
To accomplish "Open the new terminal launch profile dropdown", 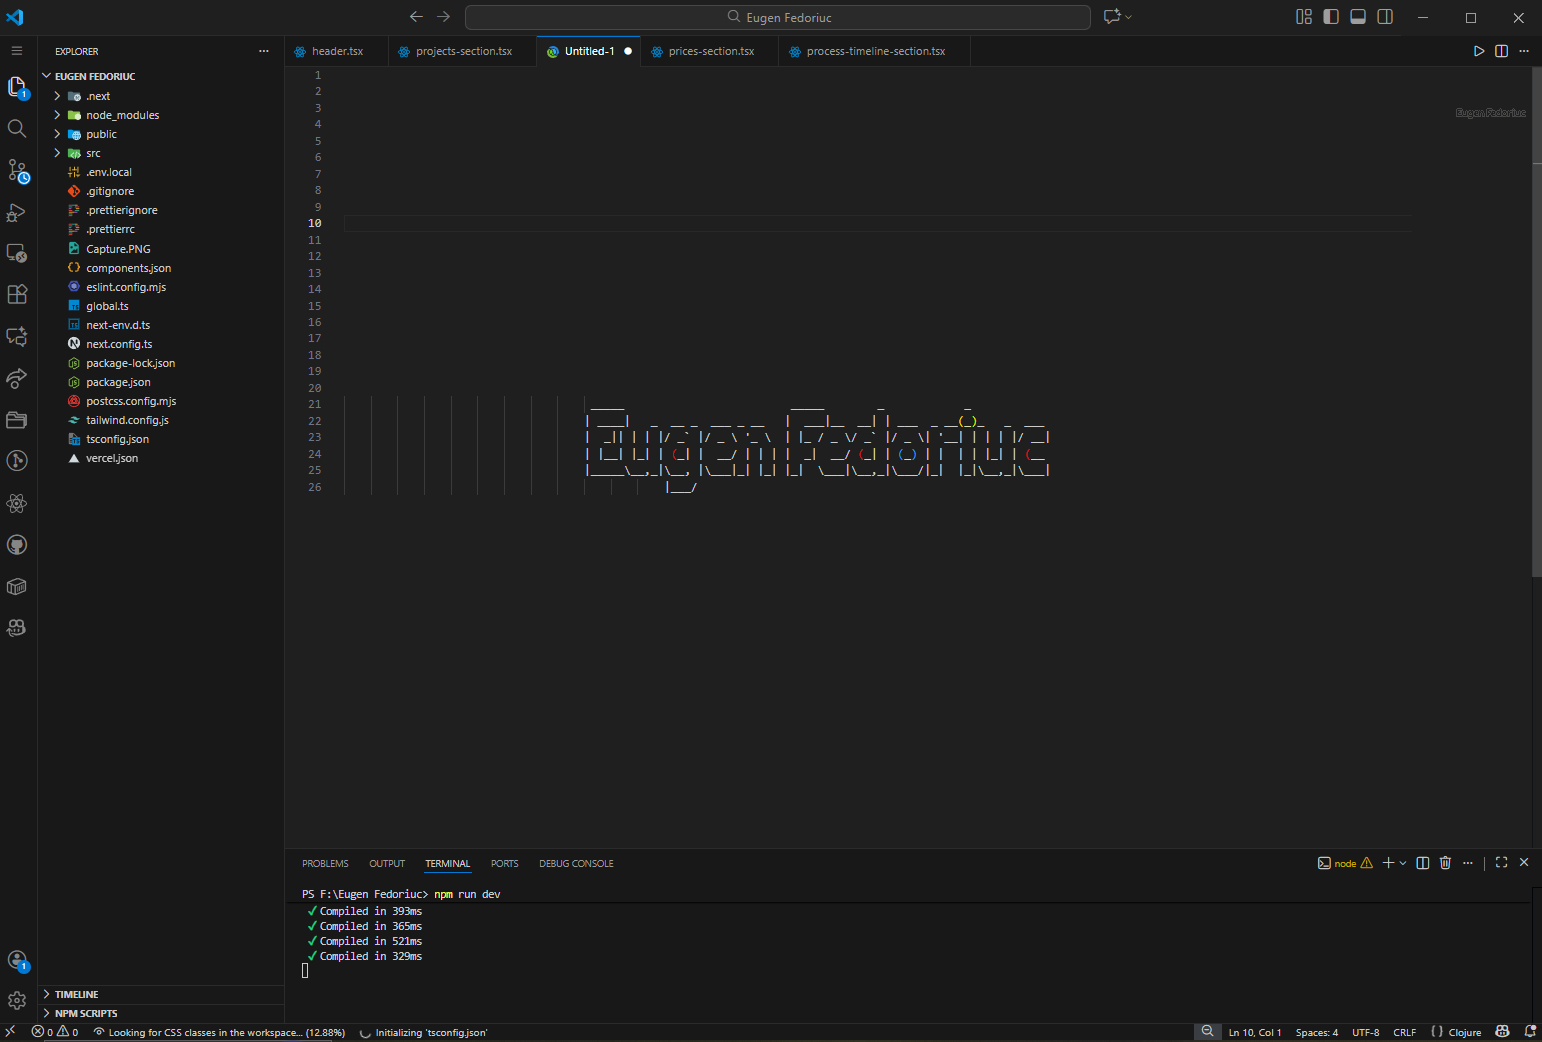I will pos(1403,863).
